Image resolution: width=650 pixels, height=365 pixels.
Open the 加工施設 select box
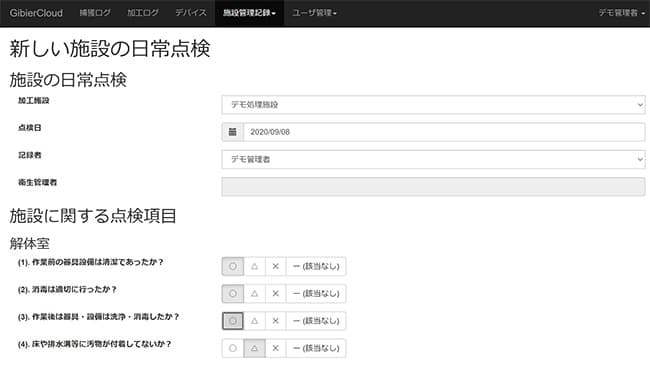click(433, 105)
